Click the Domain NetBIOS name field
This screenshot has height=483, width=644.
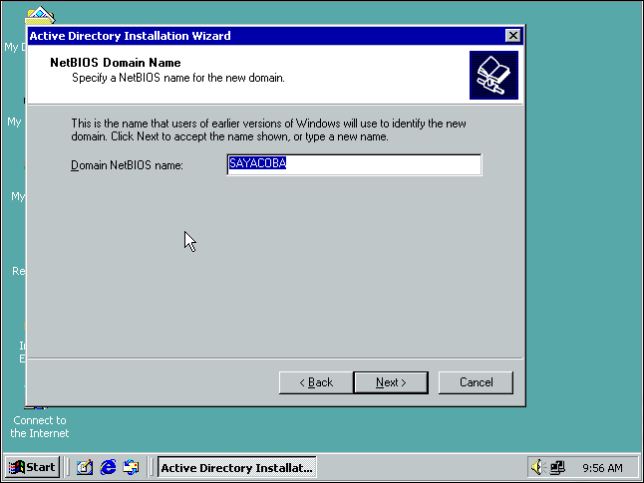click(354, 164)
